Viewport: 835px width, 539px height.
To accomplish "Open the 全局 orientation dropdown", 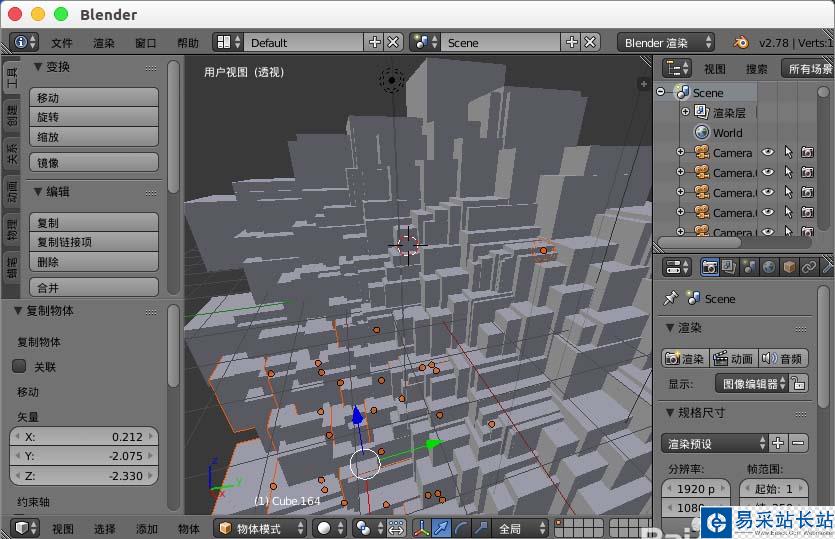I will point(519,528).
